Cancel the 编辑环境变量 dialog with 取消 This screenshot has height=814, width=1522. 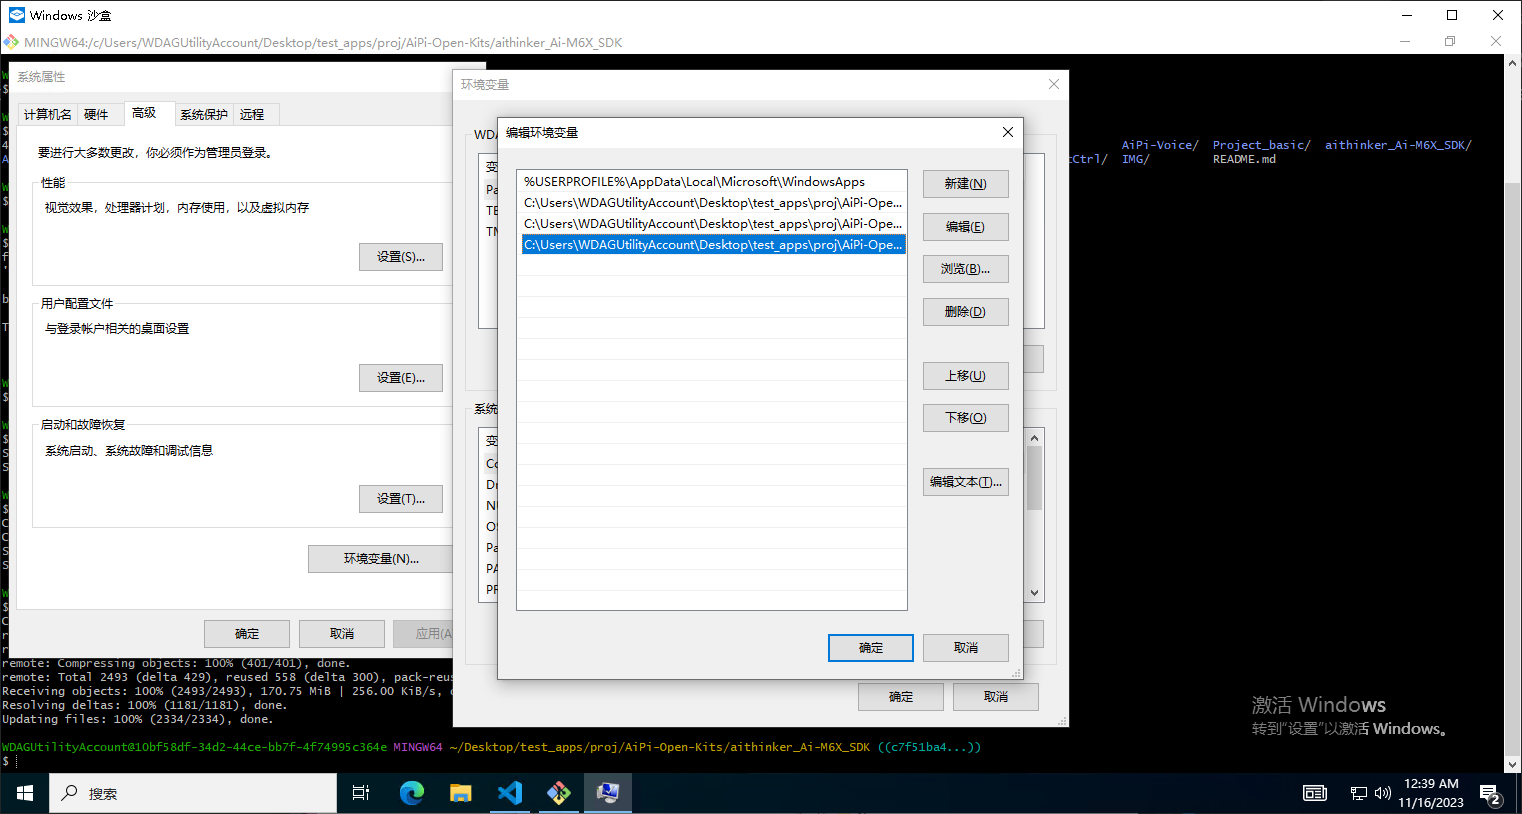point(965,648)
